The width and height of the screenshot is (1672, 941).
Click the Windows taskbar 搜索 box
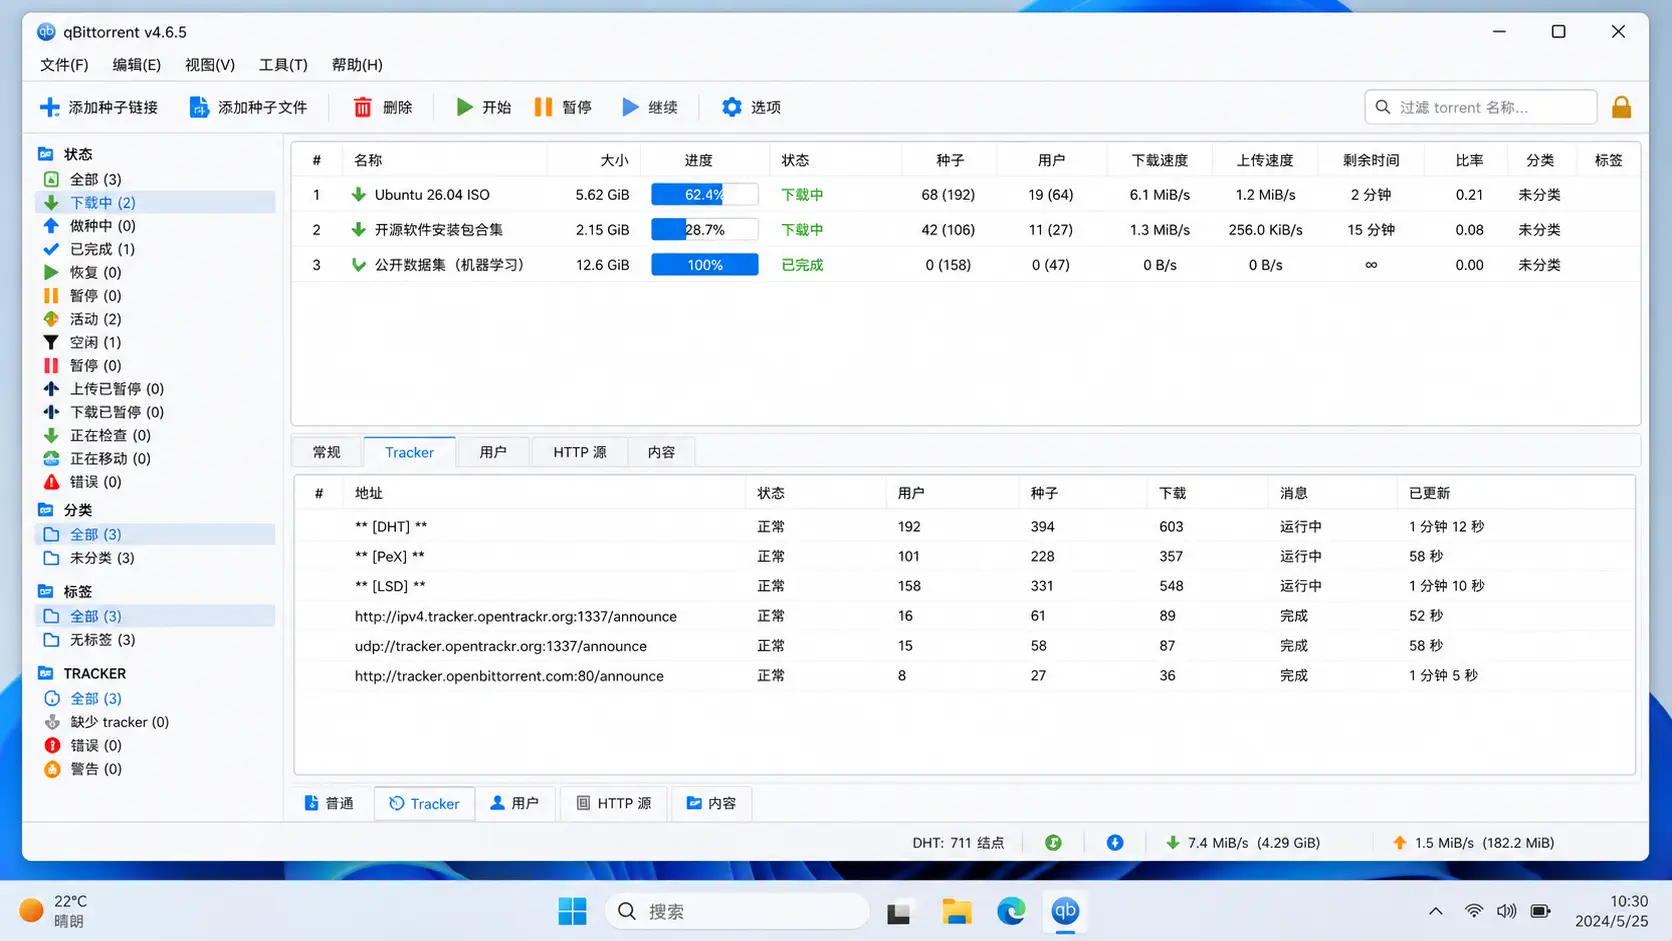point(737,911)
